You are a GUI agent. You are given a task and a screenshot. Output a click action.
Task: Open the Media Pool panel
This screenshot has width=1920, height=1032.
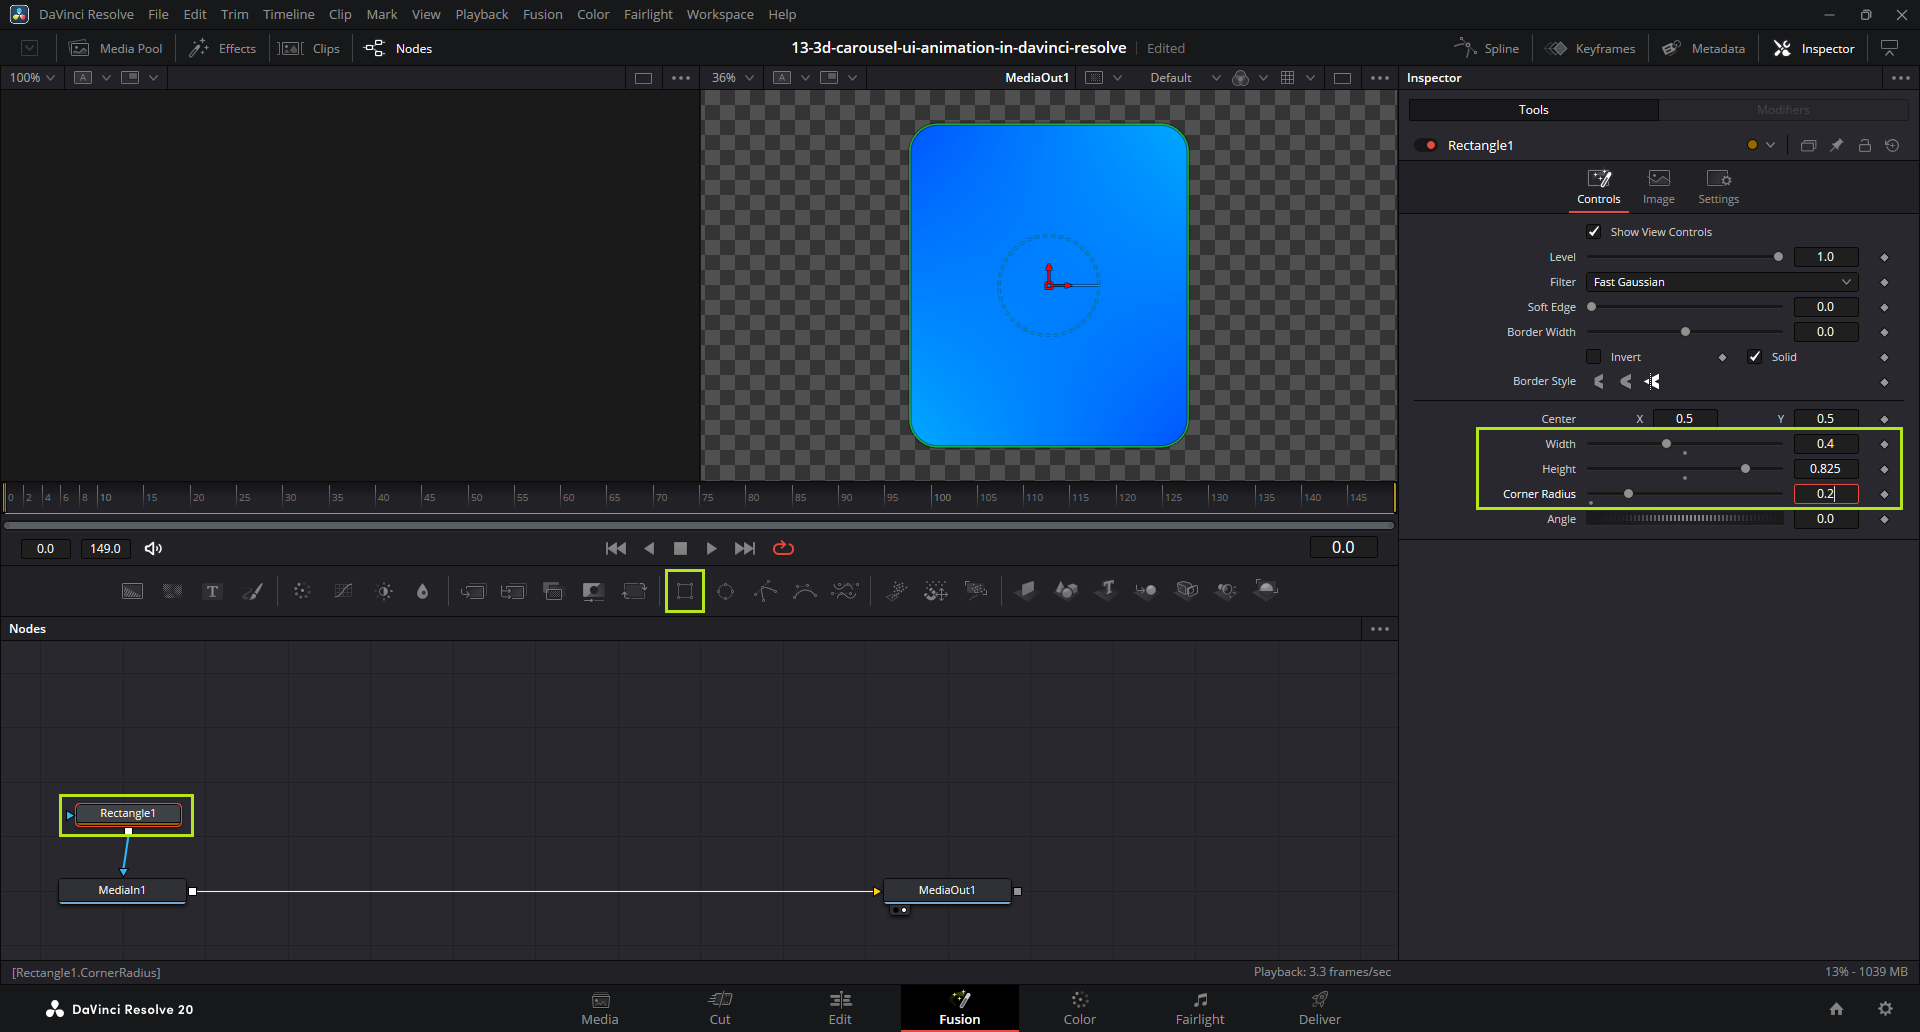point(116,48)
